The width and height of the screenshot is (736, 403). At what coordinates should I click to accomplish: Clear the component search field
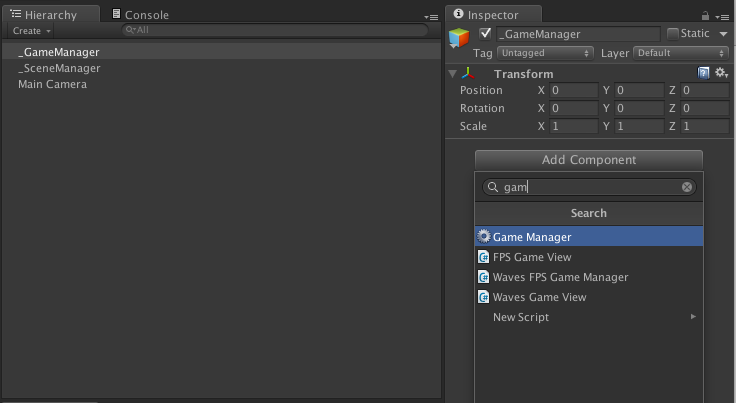[687, 187]
